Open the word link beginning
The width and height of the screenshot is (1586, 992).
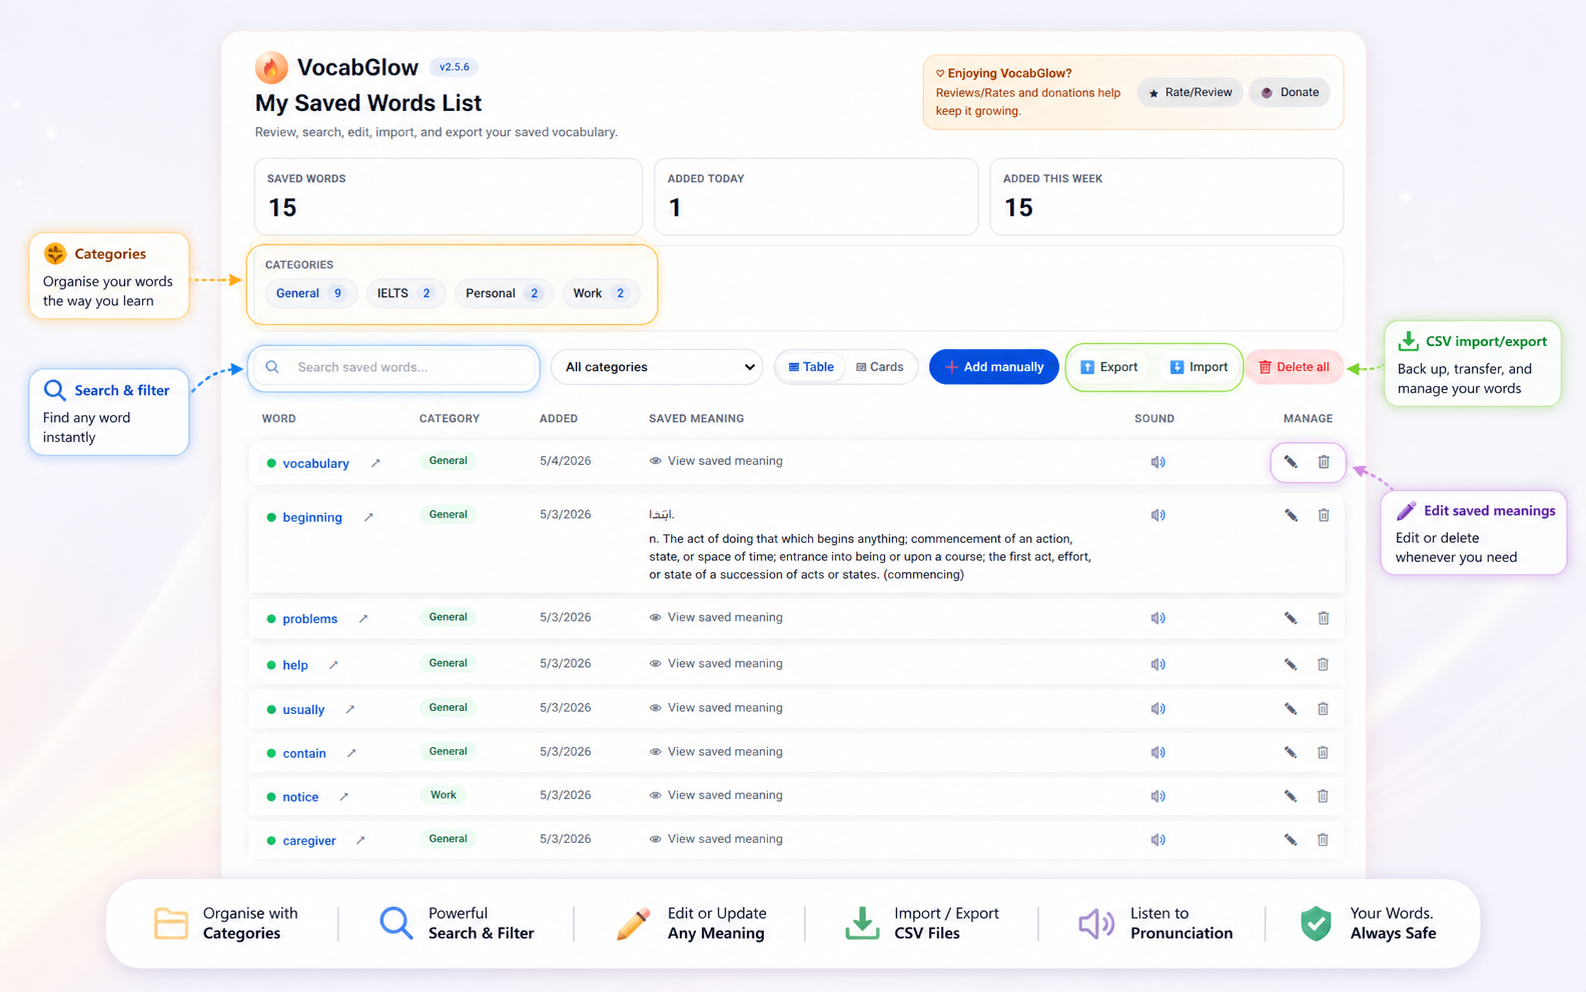(312, 517)
